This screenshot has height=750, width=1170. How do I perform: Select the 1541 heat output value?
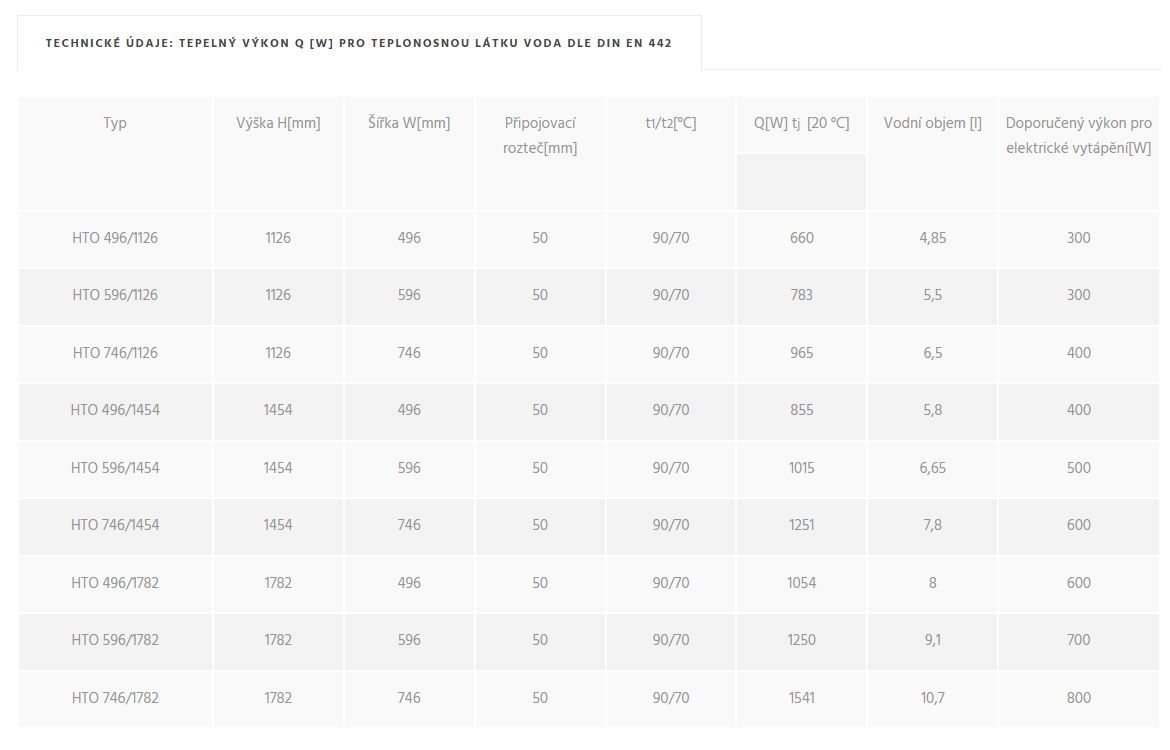tap(801, 698)
